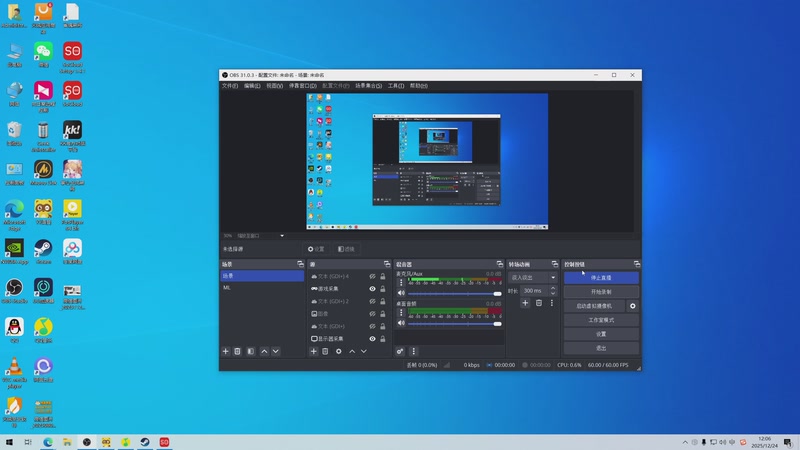The width and height of the screenshot is (800, 450).
Task: Open Windows Start menu
Action: [9, 442]
